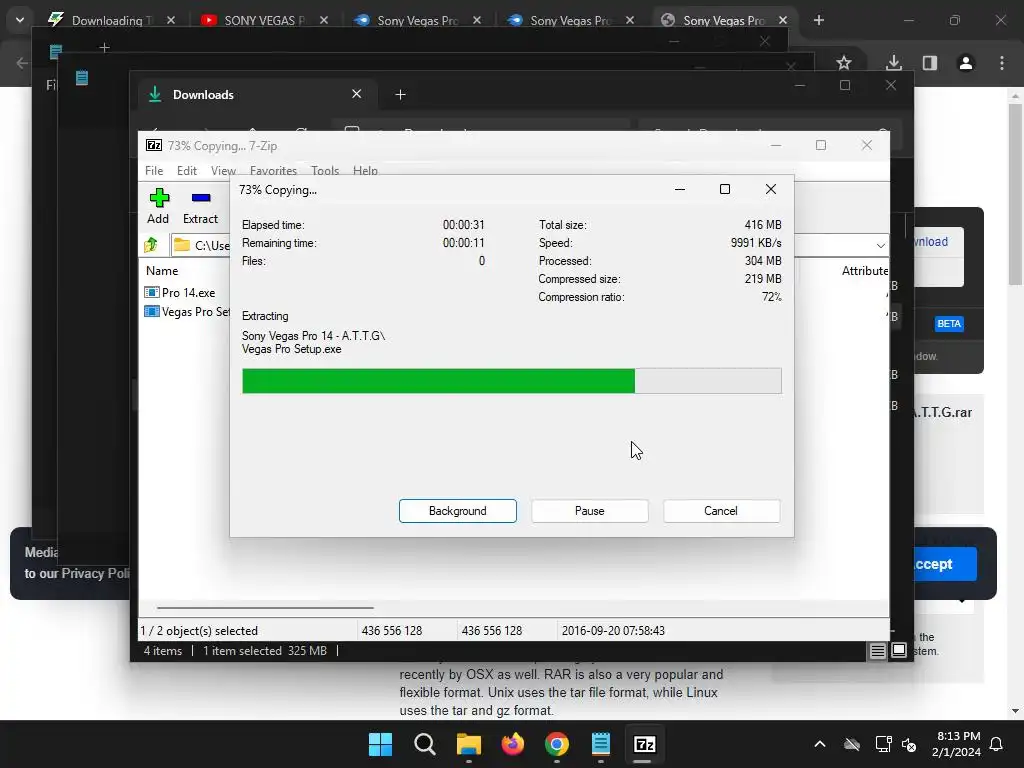1024x768 pixels.
Task: Open Firefox from the taskbar
Action: tap(513, 744)
